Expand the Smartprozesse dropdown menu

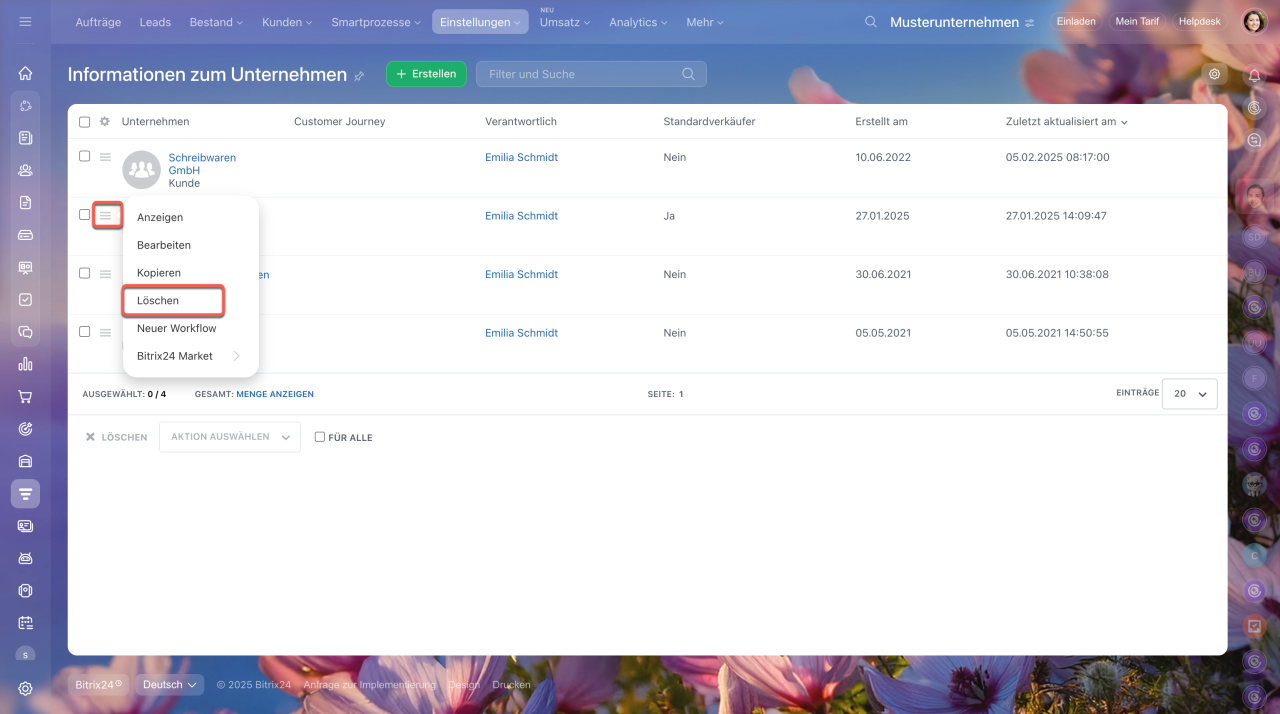[377, 22]
